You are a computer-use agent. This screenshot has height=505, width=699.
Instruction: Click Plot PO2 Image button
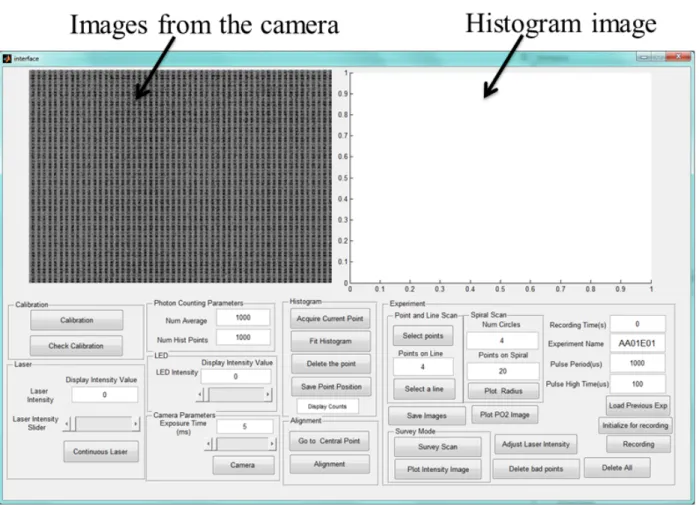click(x=505, y=415)
